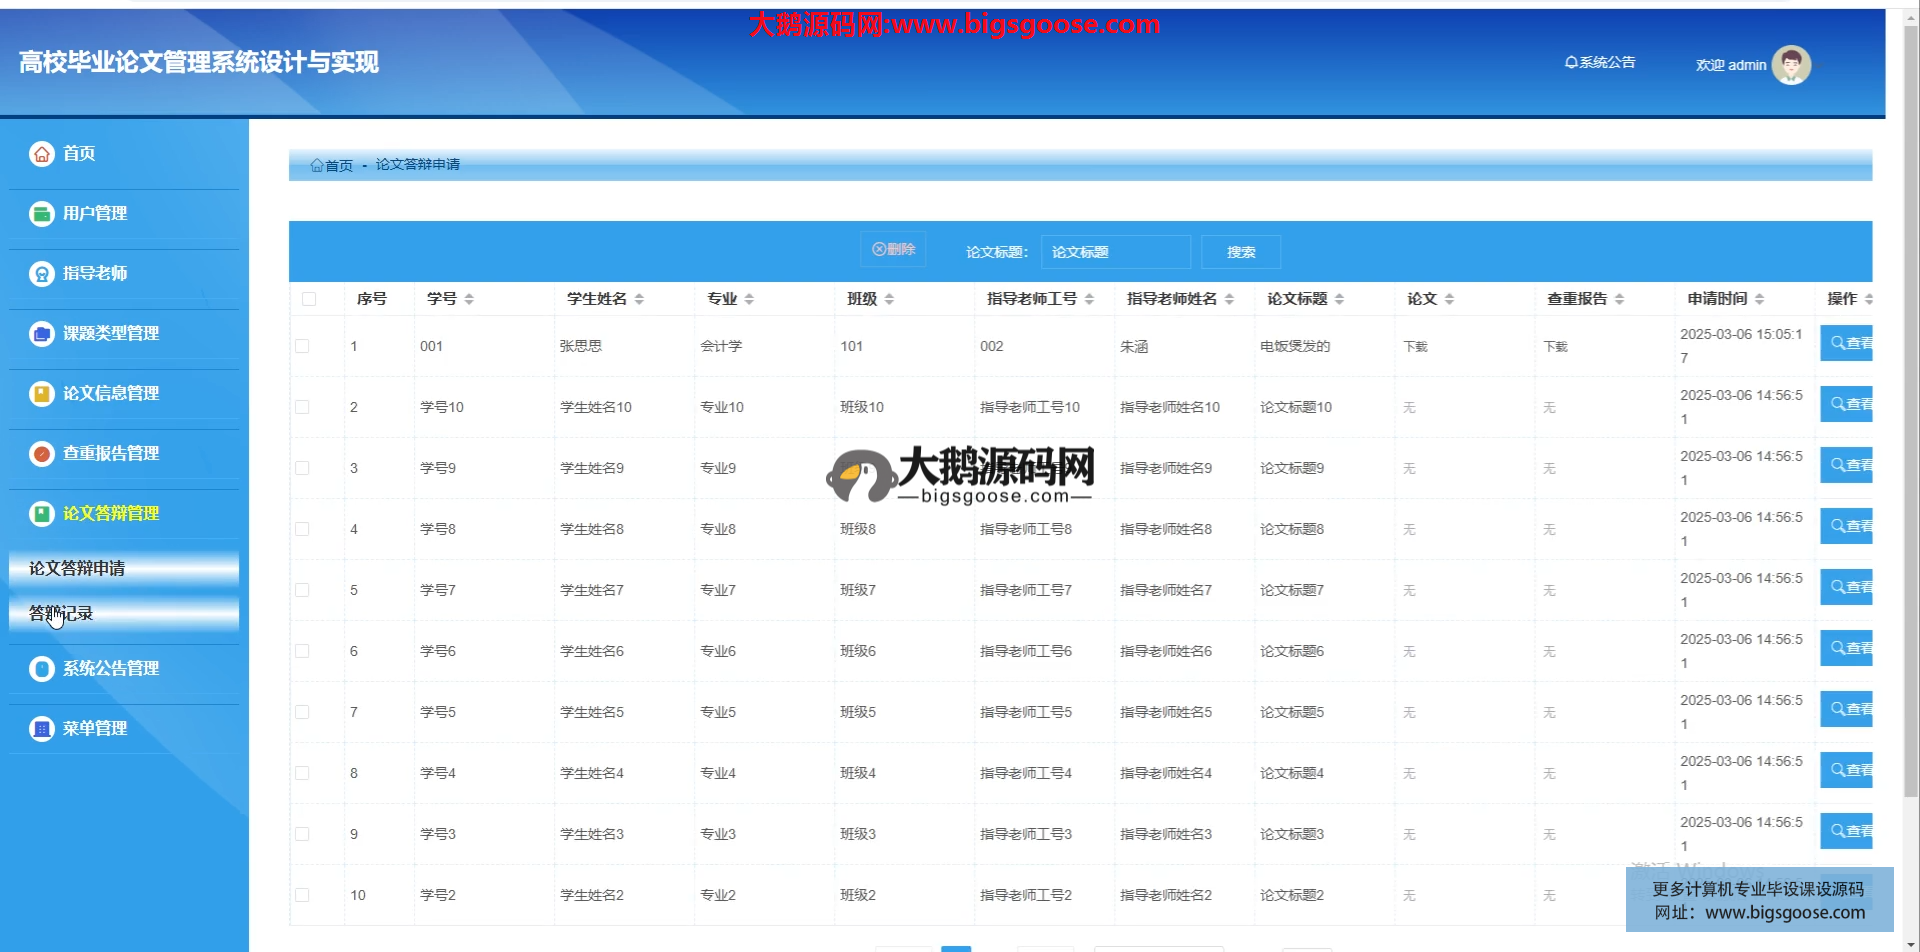Viewport: 1920px width, 952px height.
Task: Select the checkbox for row 5 (学号7)
Action: (x=302, y=590)
